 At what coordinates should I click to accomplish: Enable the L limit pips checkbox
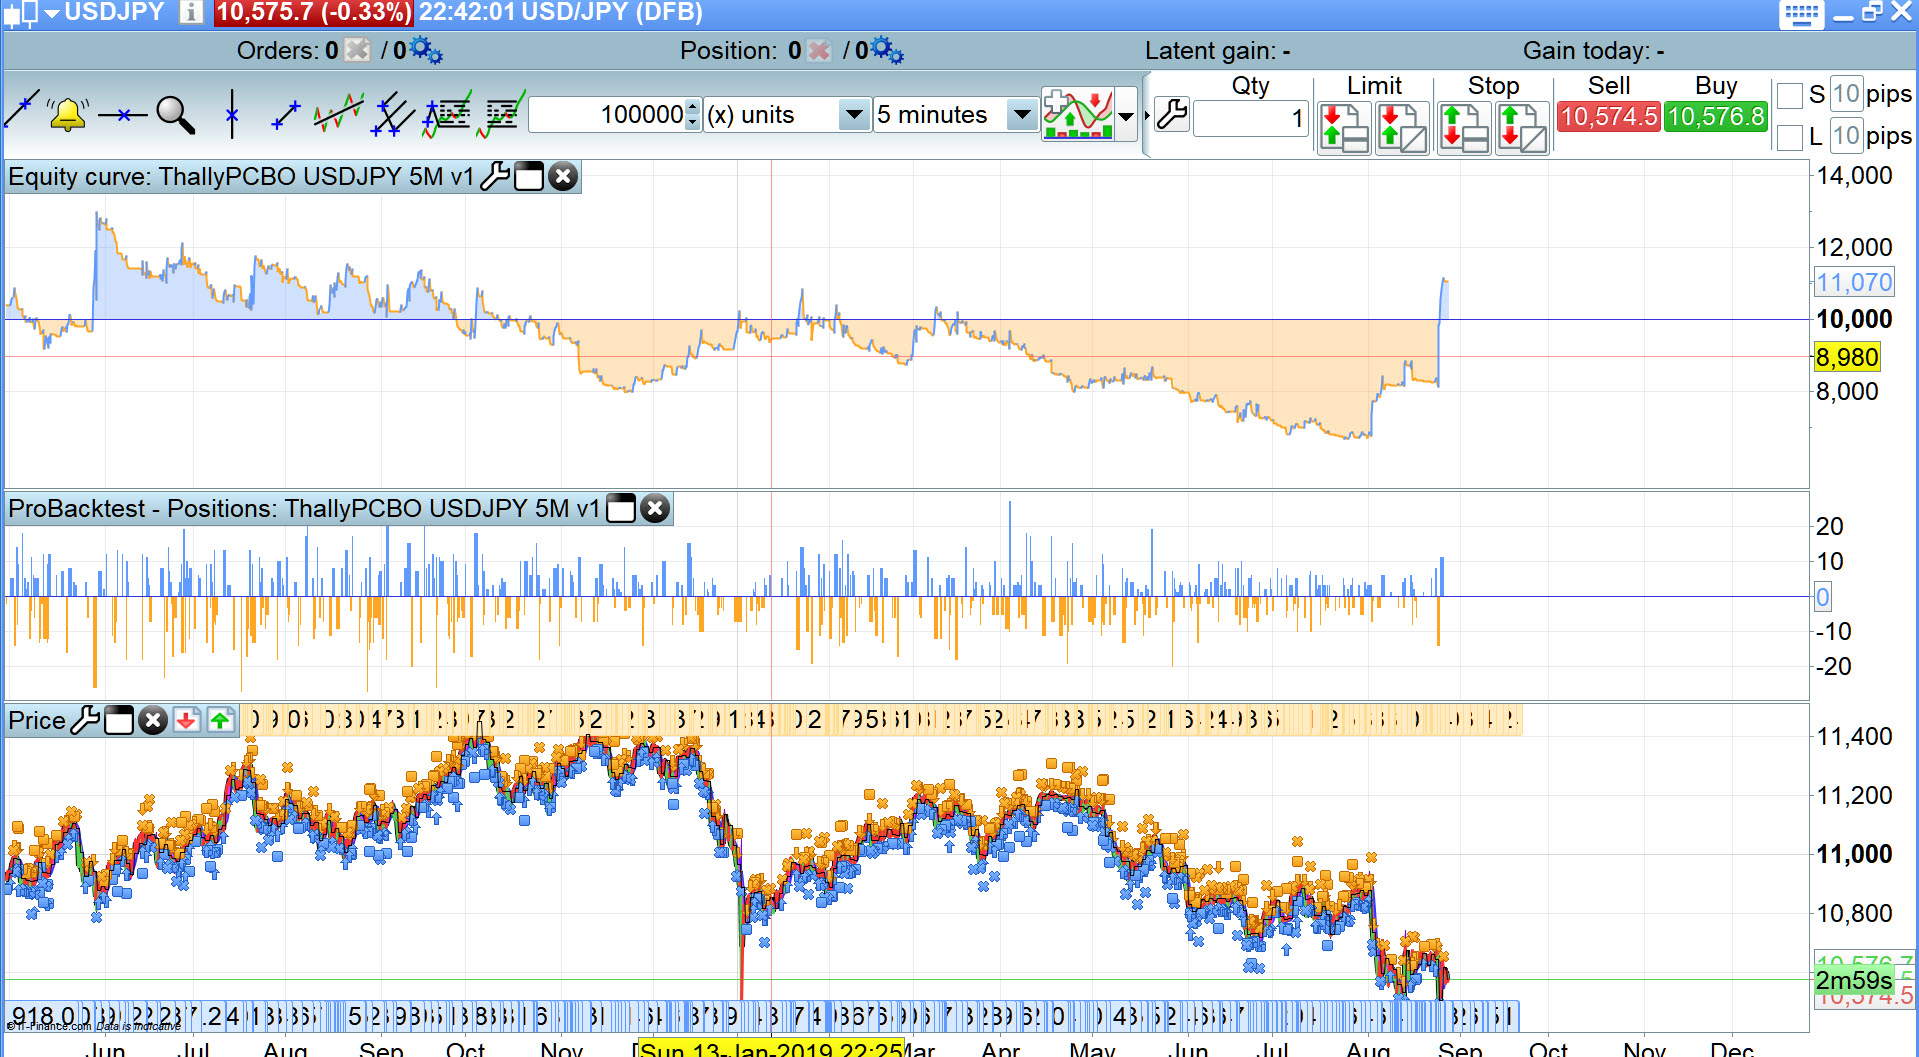click(x=1790, y=137)
